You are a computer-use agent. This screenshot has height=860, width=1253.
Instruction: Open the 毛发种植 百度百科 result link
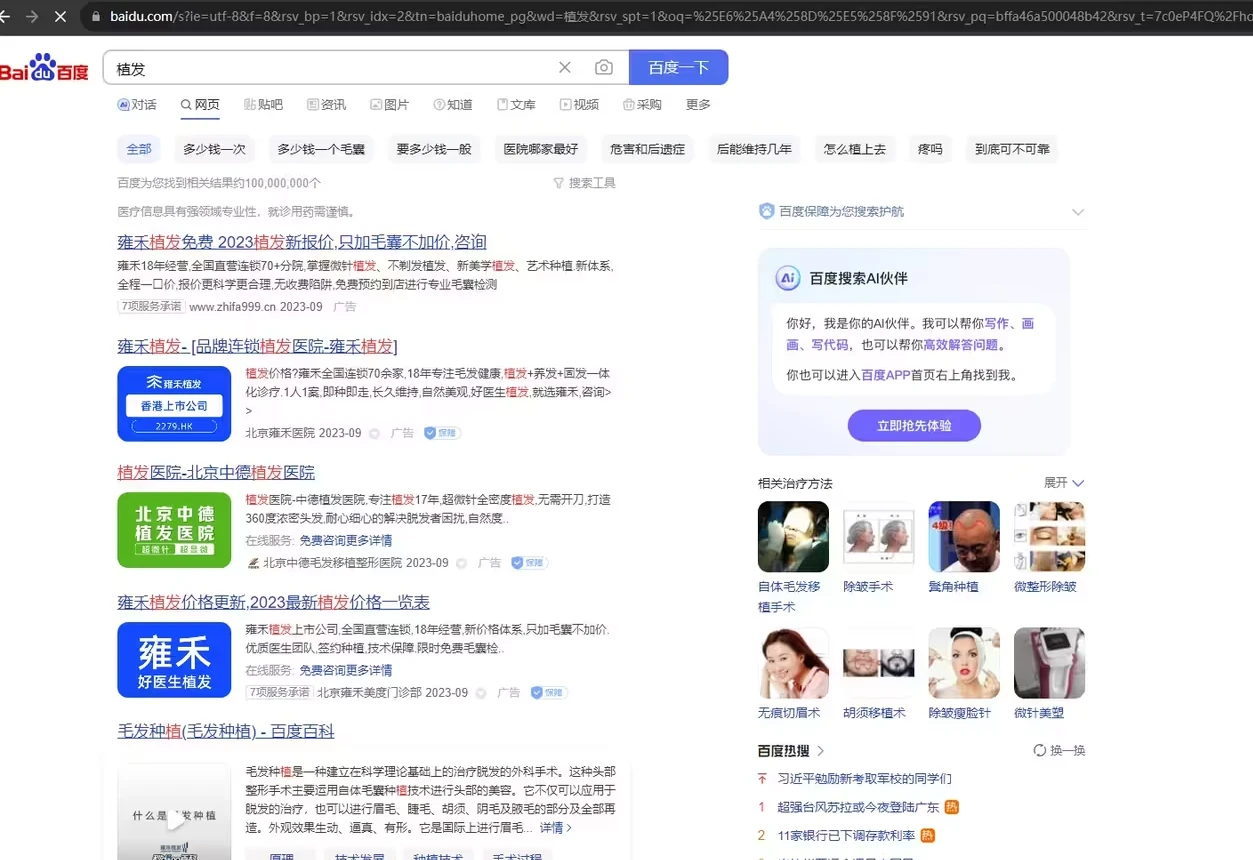coord(226,731)
